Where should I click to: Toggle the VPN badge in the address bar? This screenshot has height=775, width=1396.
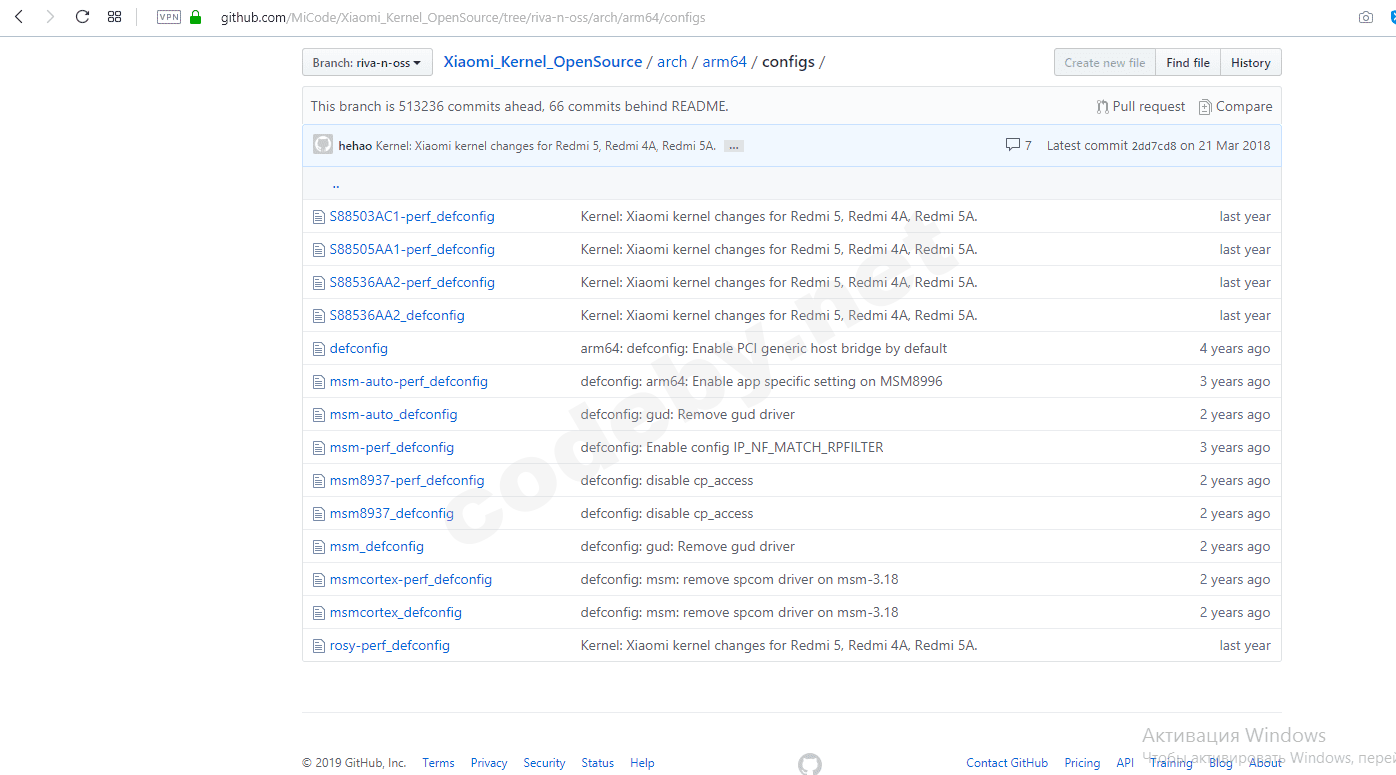[x=169, y=17]
